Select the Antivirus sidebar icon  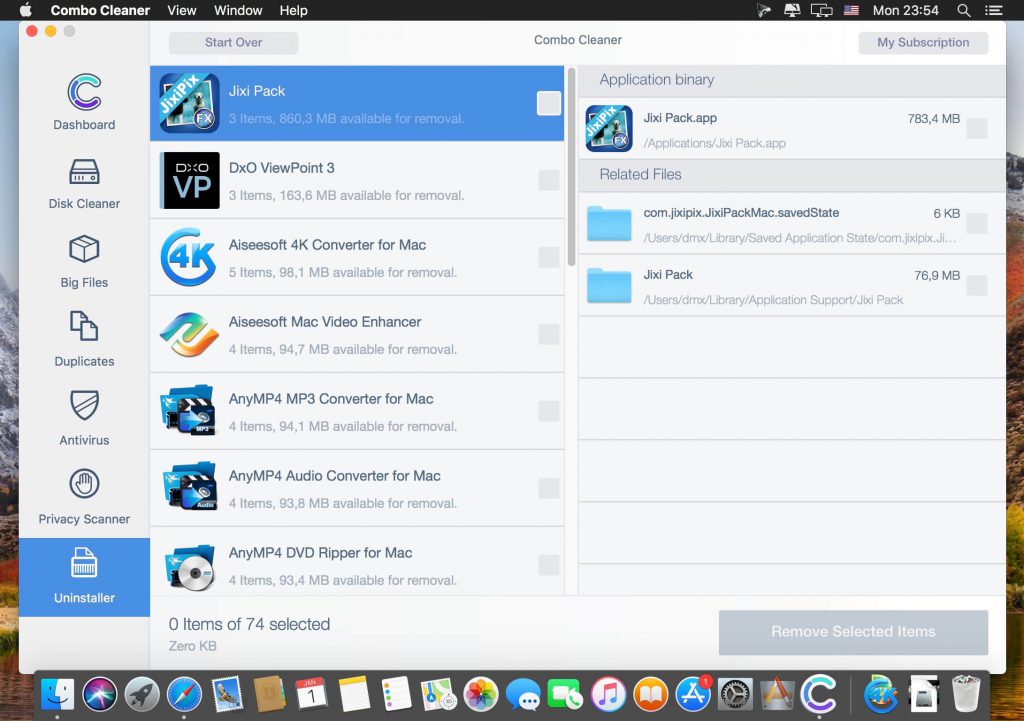click(x=84, y=418)
